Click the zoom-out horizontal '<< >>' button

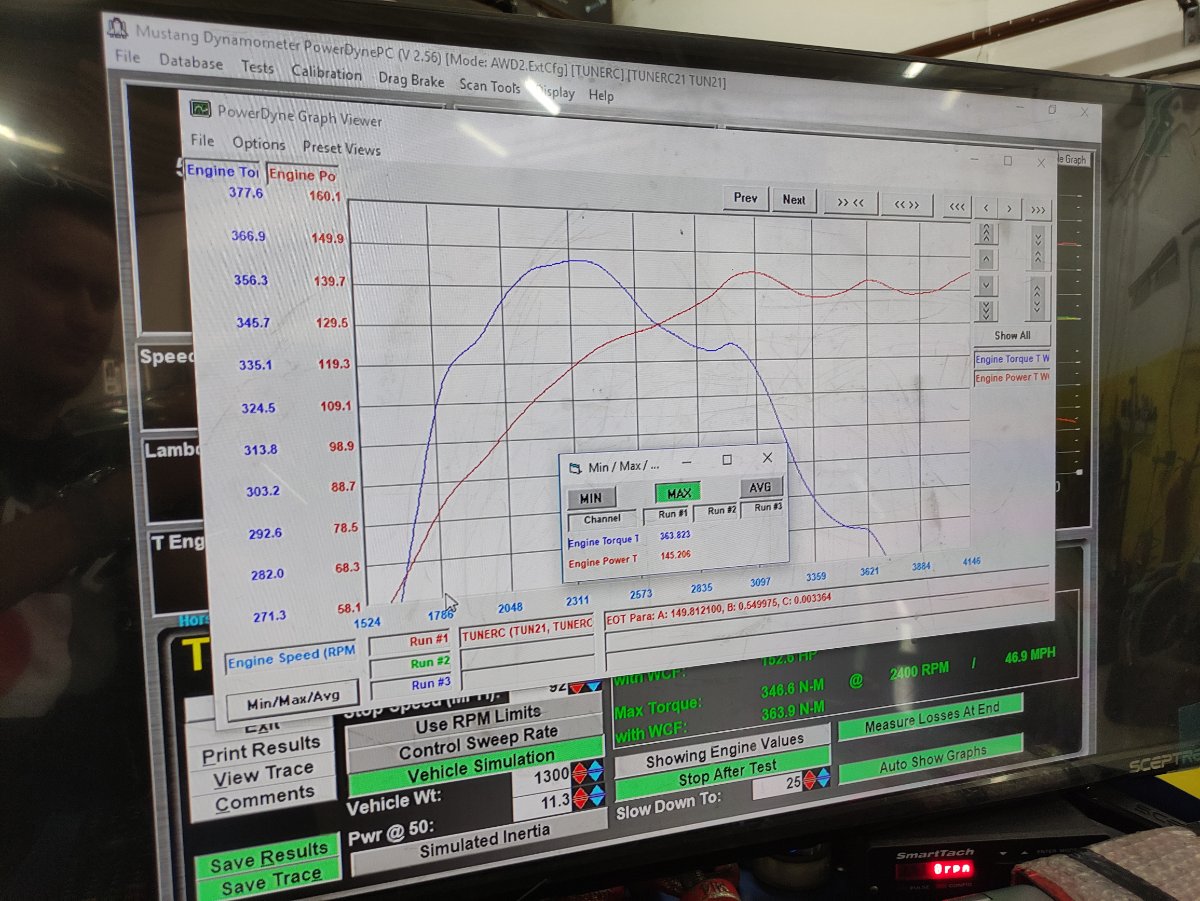[907, 205]
